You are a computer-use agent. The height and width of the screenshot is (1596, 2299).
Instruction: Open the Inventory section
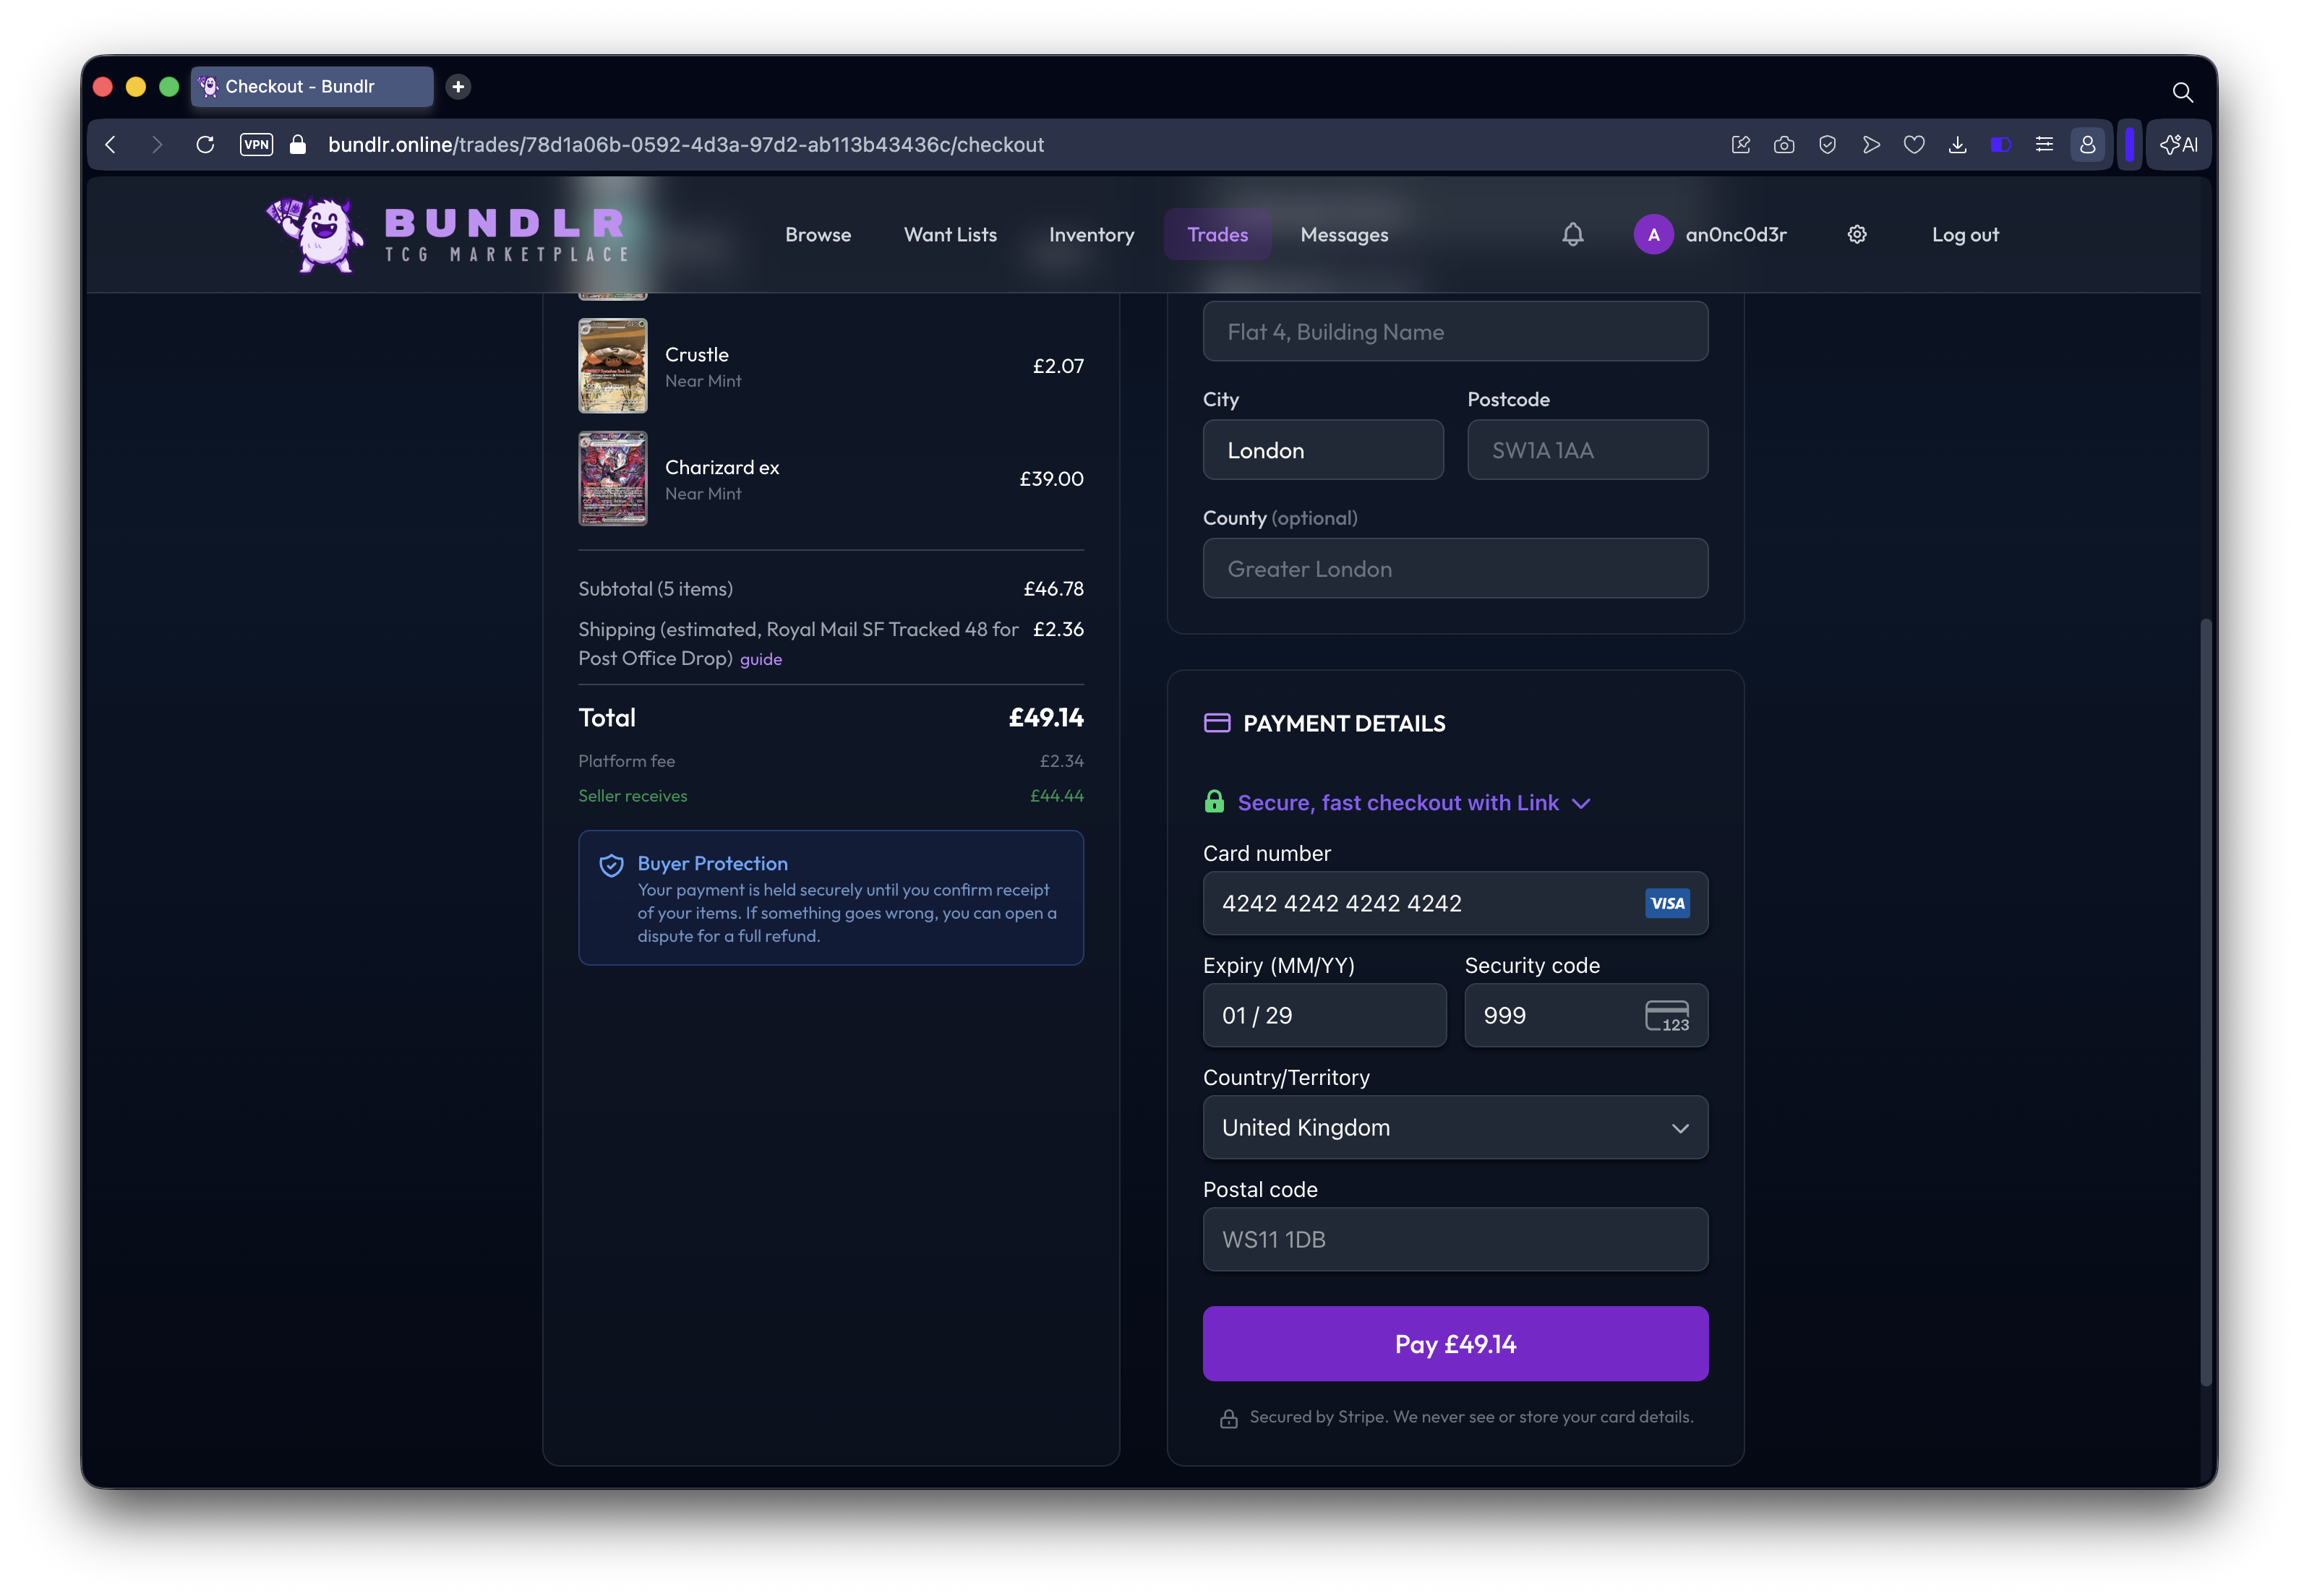pos(1091,234)
